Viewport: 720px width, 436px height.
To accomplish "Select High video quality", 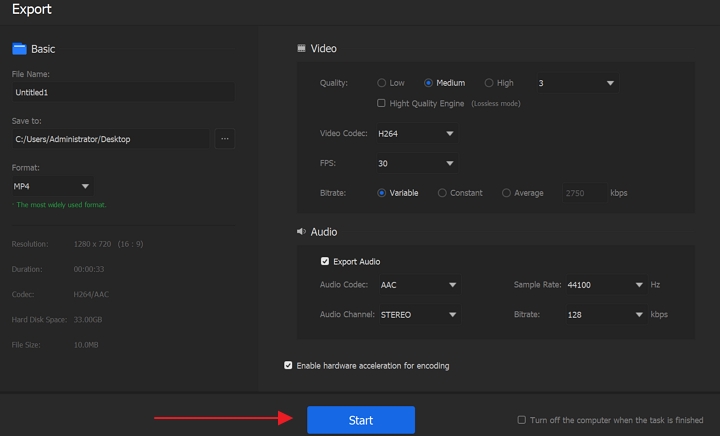I will click(489, 83).
